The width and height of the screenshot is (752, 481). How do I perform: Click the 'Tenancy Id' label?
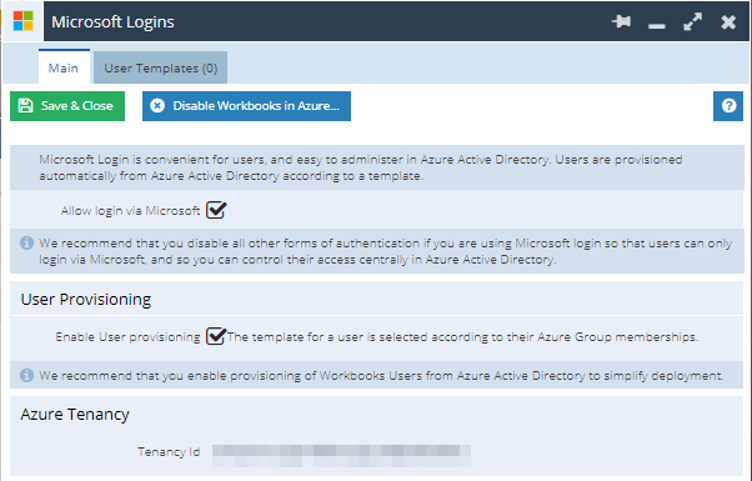168,452
